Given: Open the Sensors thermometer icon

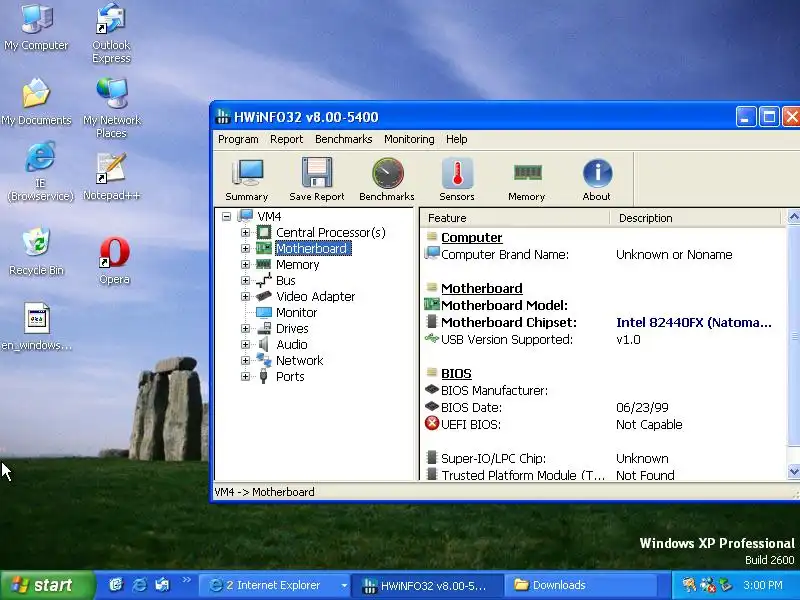Looking at the screenshot, I should (x=457, y=180).
